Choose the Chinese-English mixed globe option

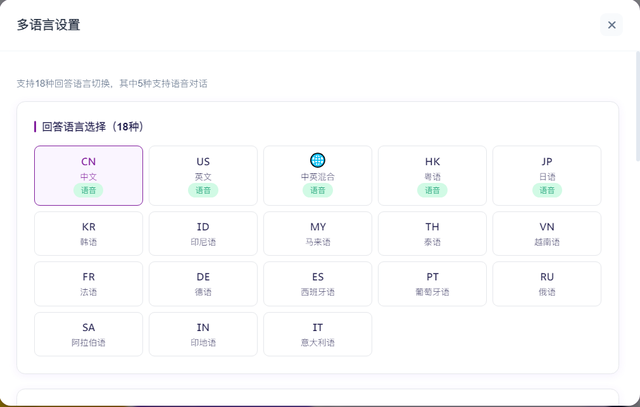click(318, 176)
